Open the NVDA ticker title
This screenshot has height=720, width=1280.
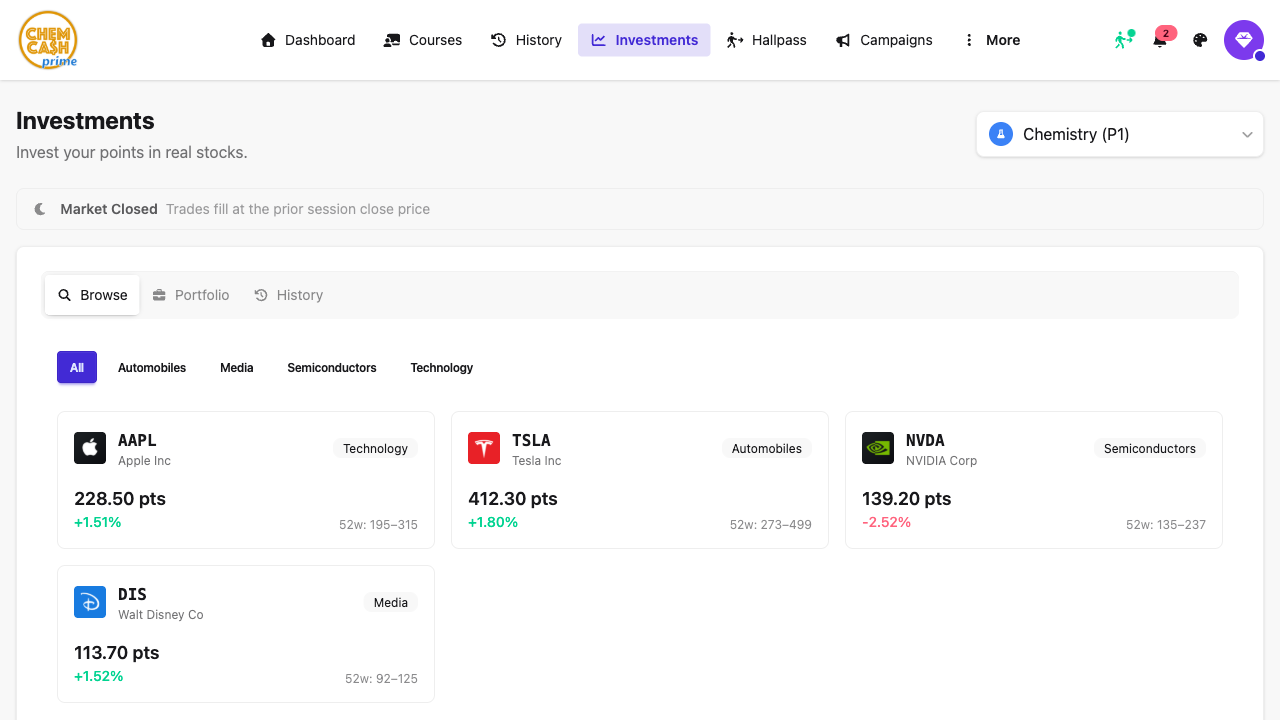click(925, 440)
